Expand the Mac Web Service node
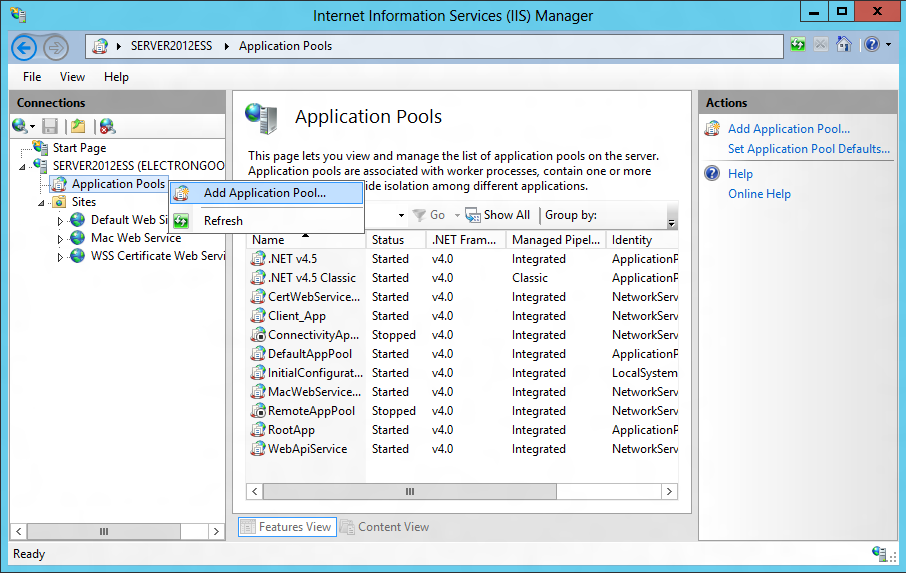Screen dimensions: 906x573 point(60,239)
